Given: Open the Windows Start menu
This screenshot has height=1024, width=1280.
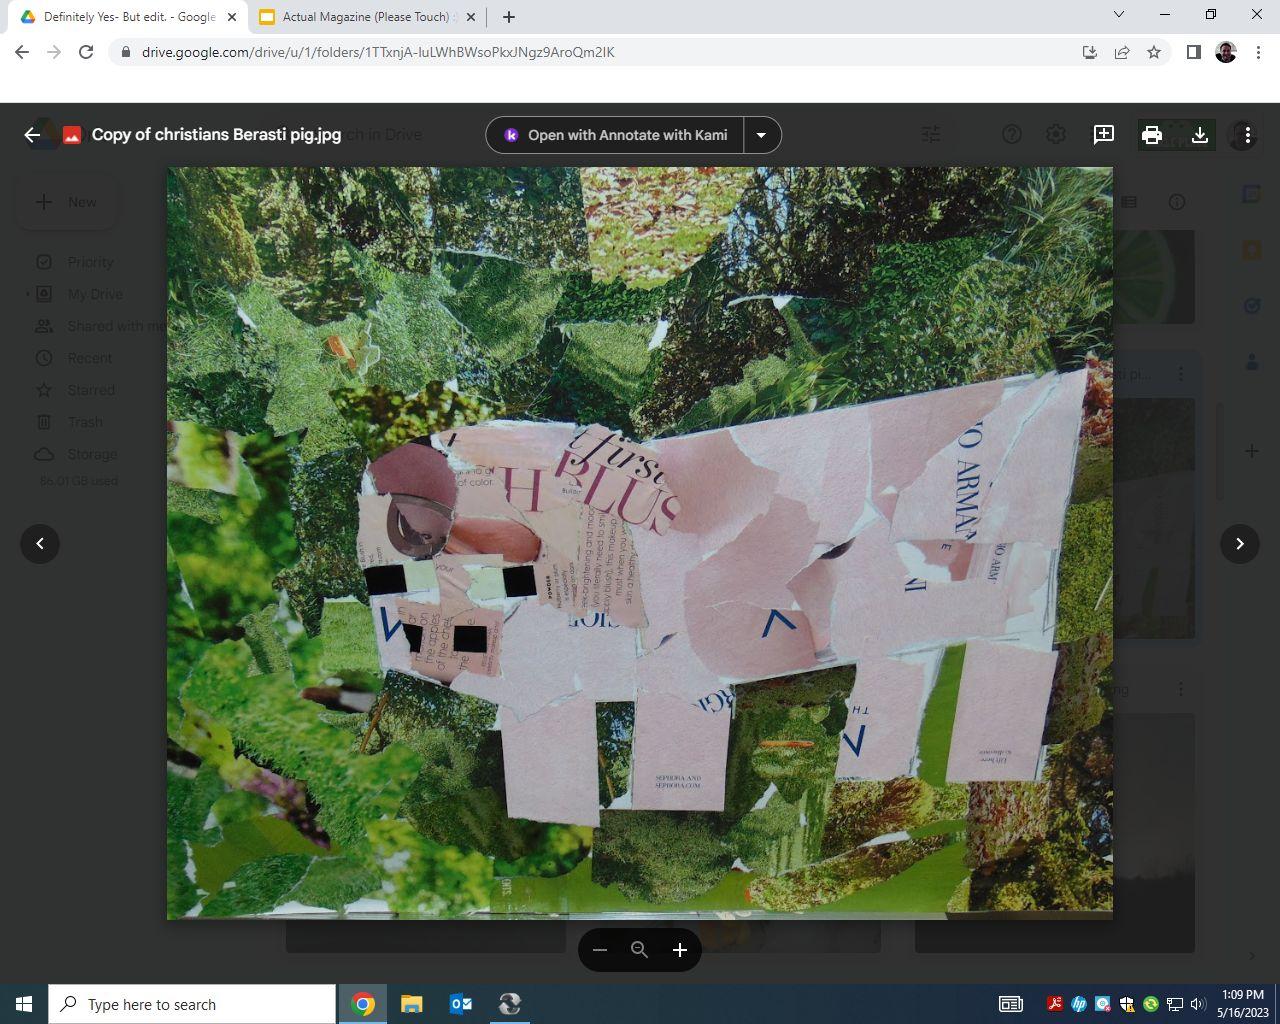Looking at the screenshot, I should tap(24, 1004).
